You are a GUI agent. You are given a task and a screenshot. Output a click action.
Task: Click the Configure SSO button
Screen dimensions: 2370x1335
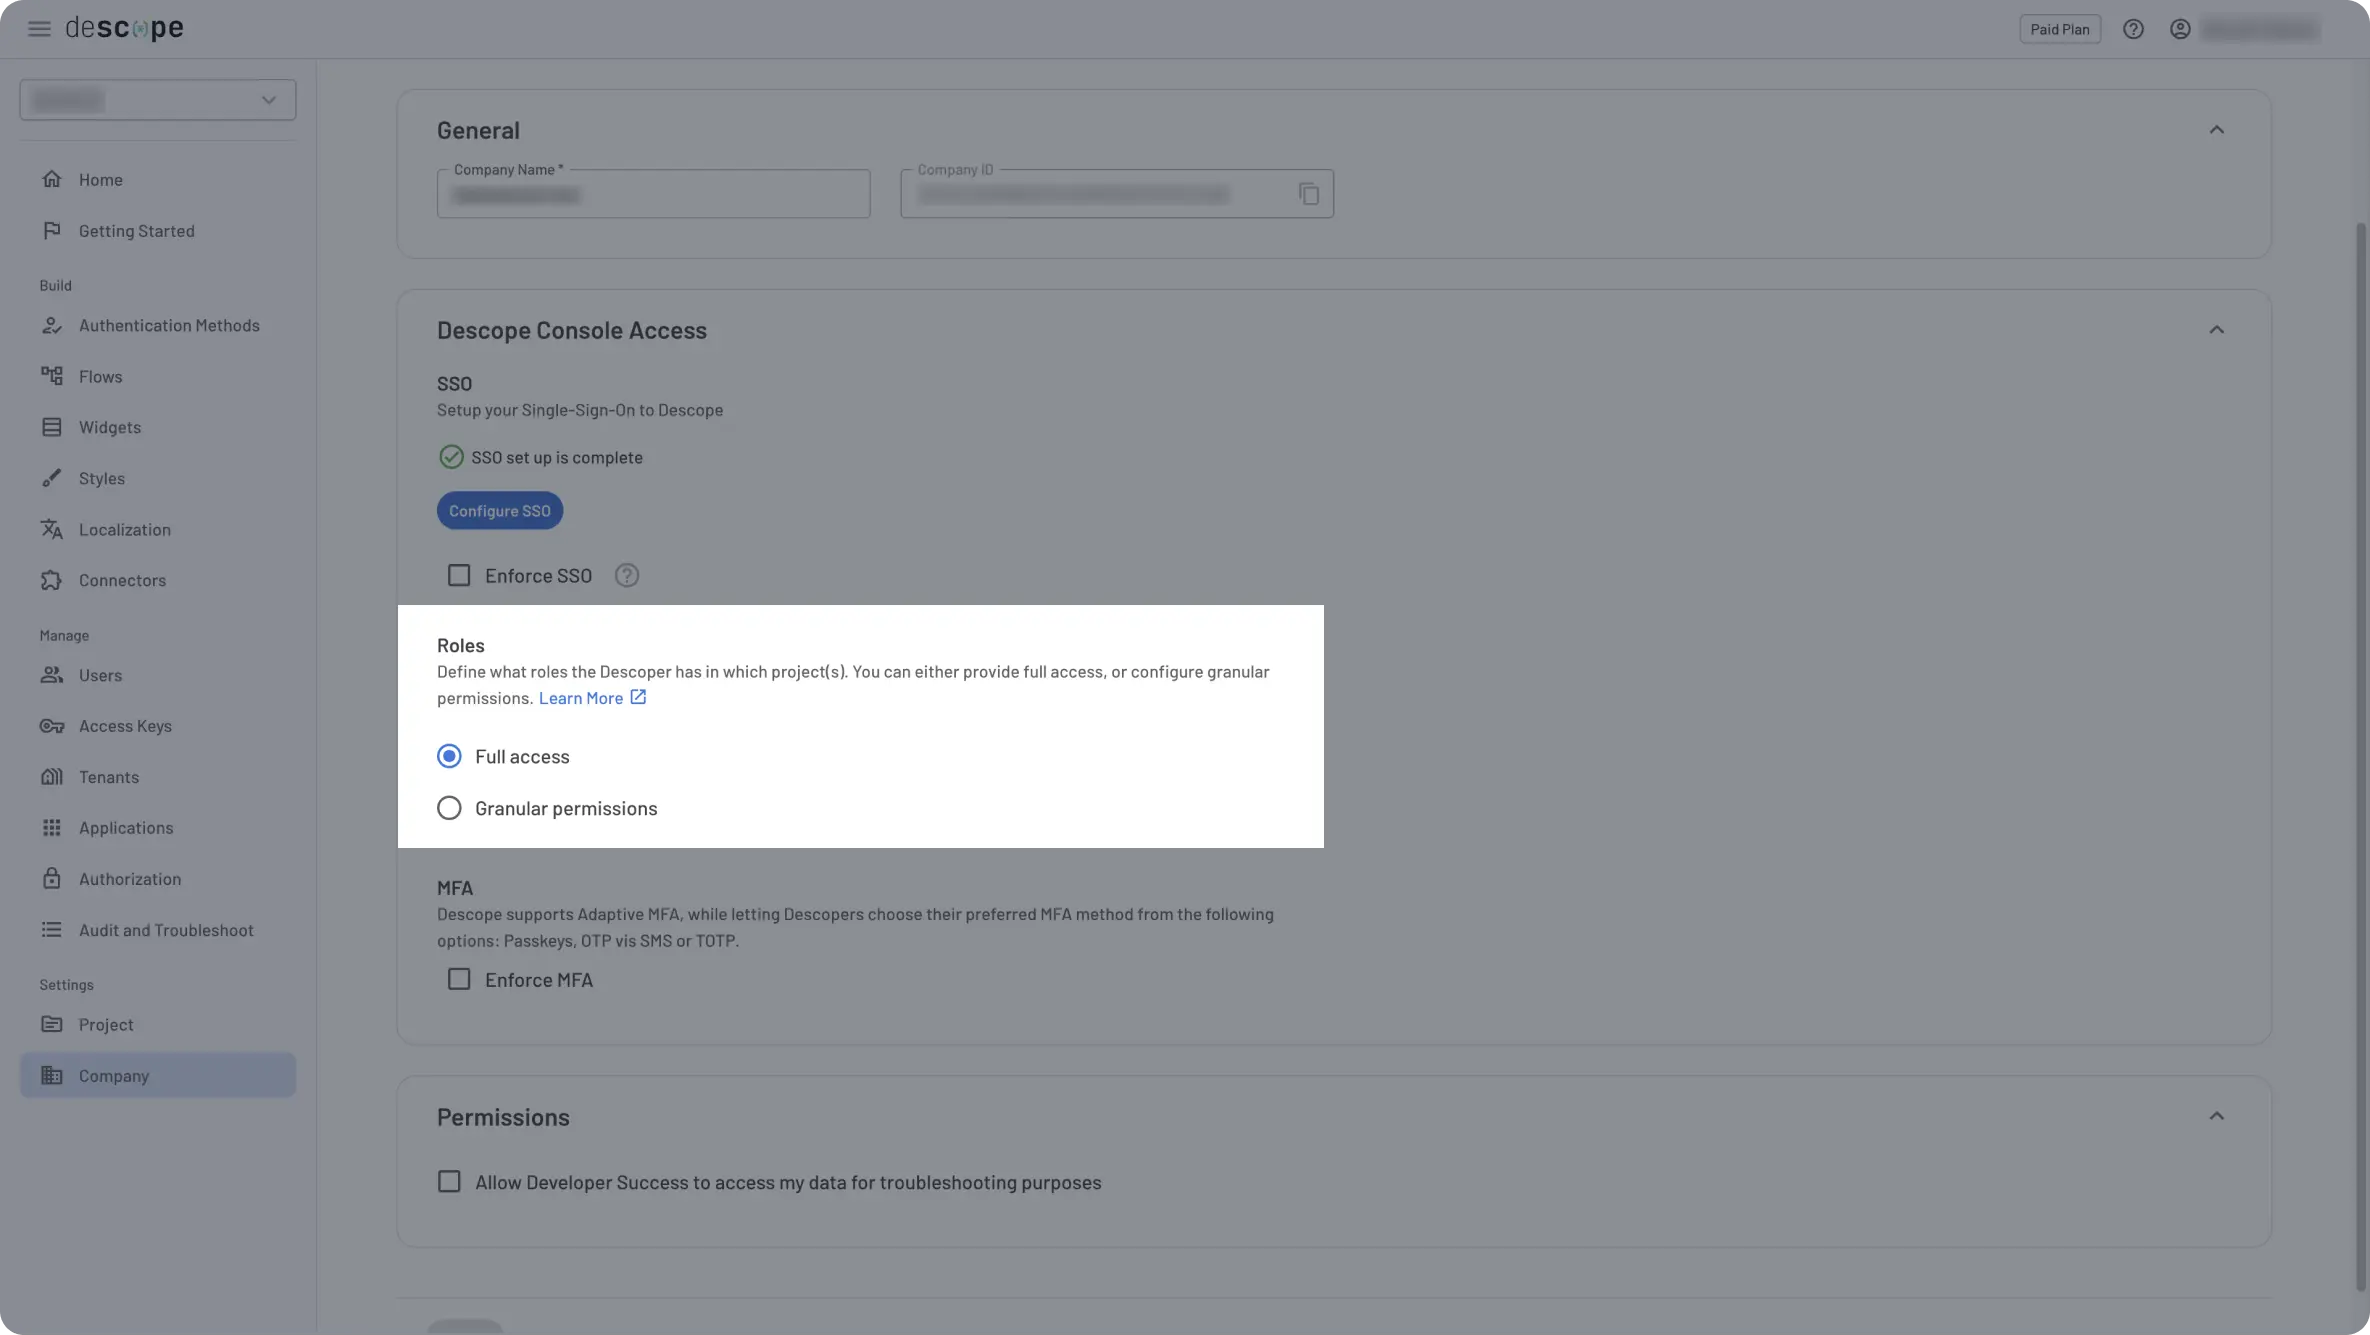pos(499,510)
